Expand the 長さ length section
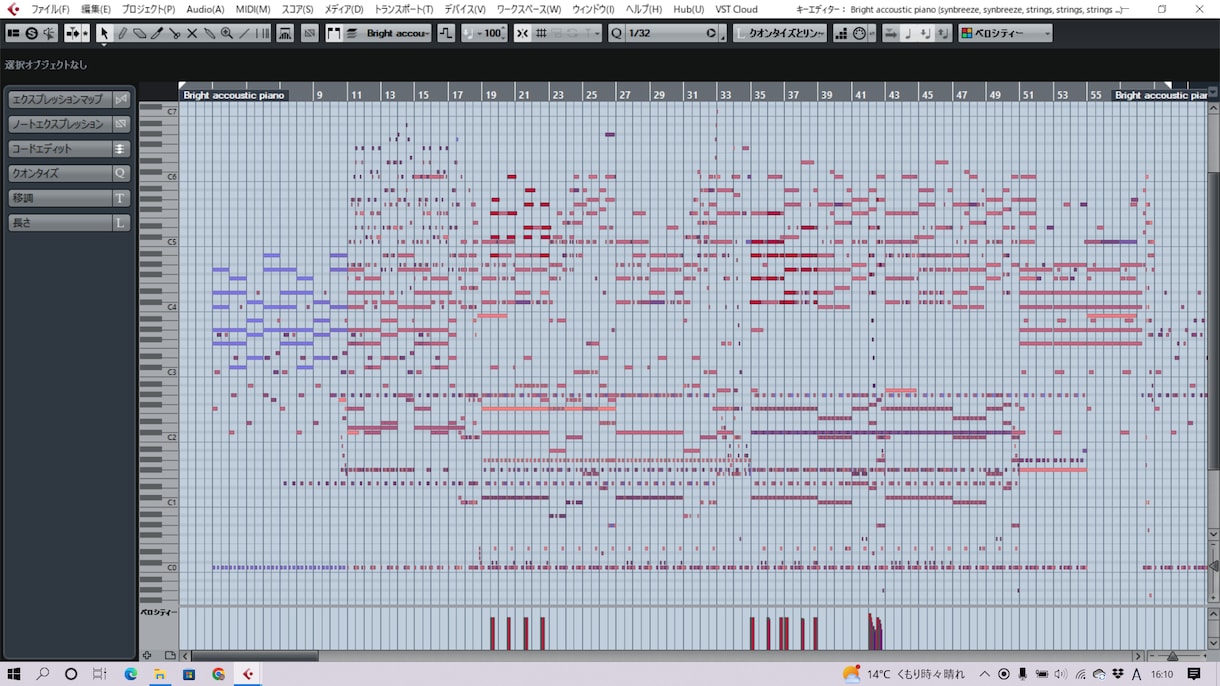Image resolution: width=1220 pixels, height=686 pixels. (69, 222)
